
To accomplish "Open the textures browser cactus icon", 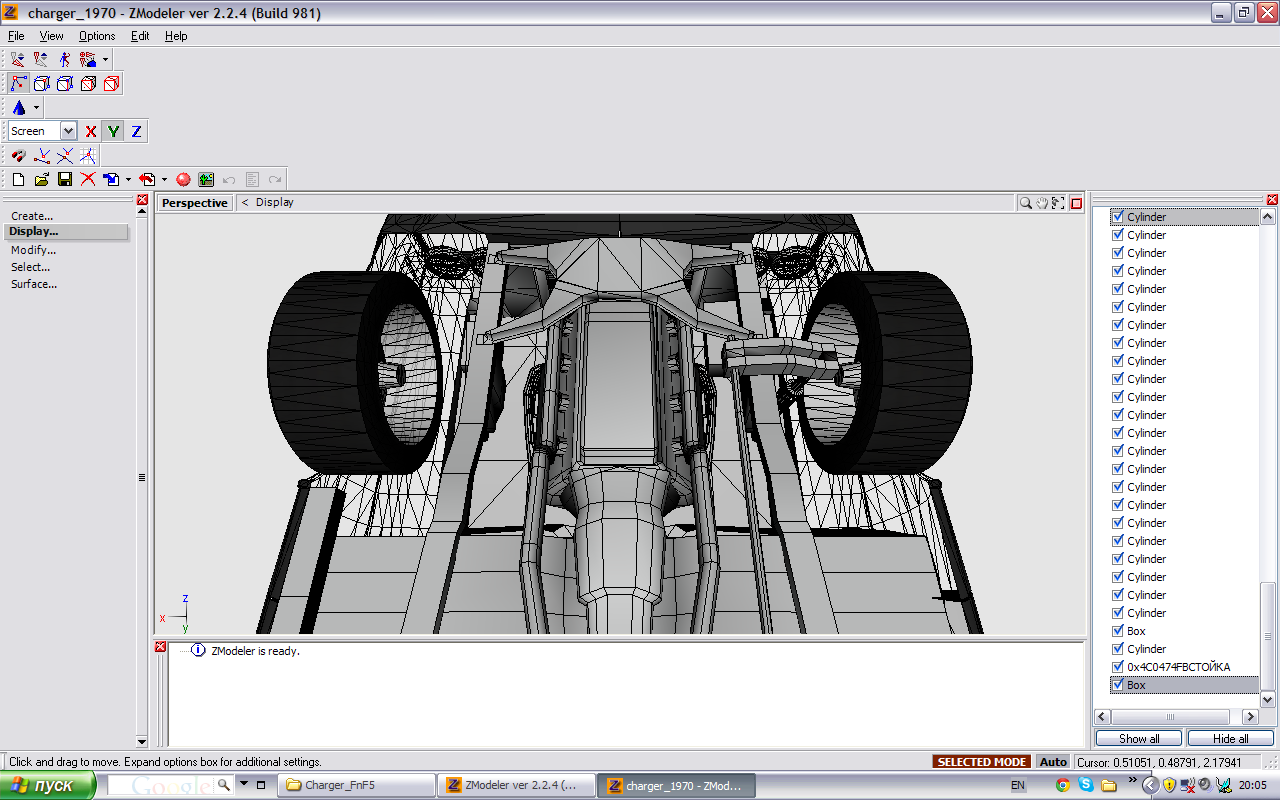I will (x=206, y=179).
